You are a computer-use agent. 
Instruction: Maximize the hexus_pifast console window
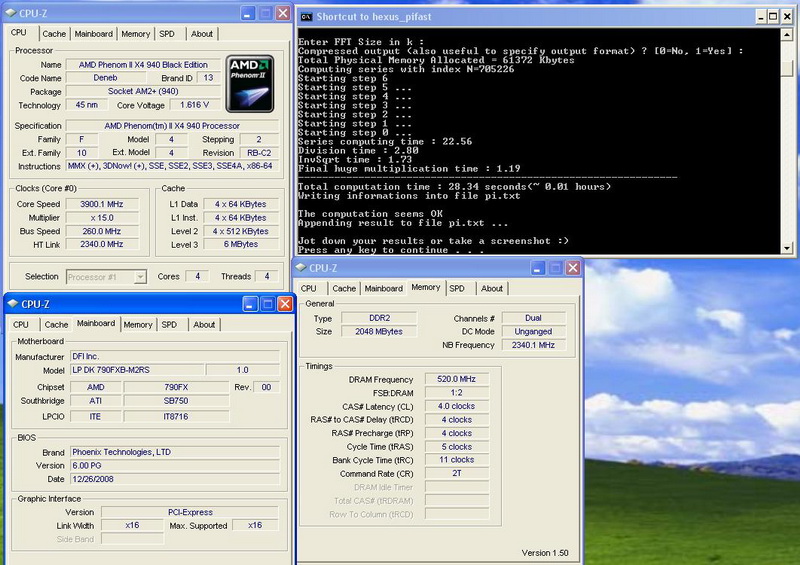point(773,17)
